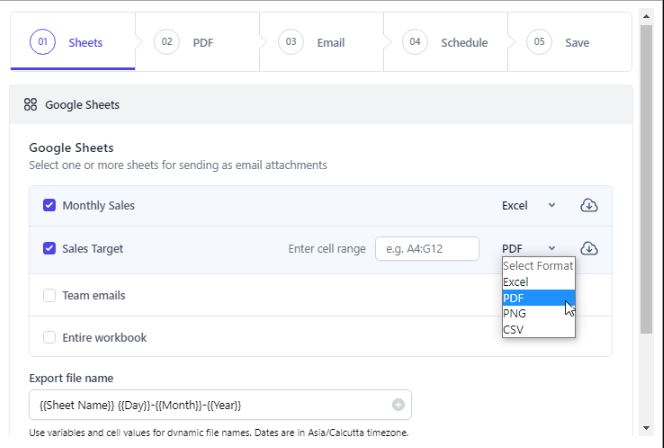Go to the Schedule step tab

pyautogui.click(x=445, y=42)
